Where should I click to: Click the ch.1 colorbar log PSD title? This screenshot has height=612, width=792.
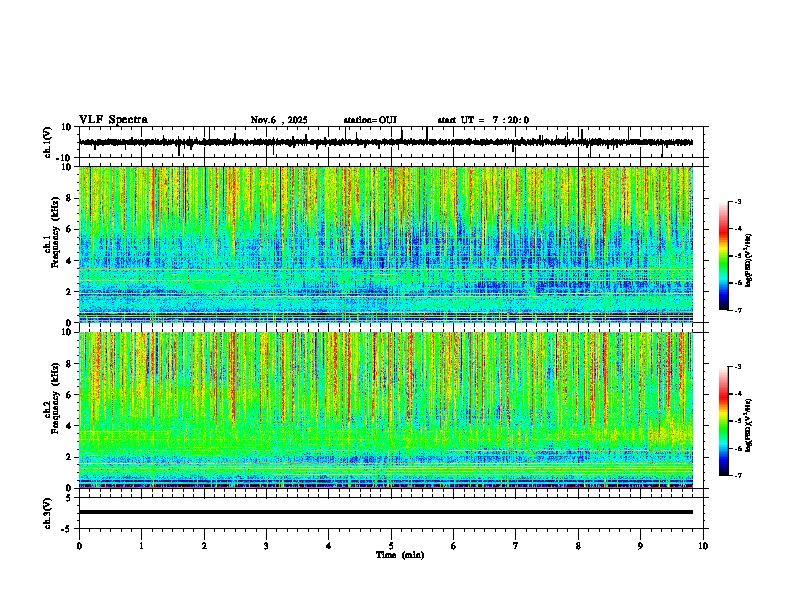coord(748,260)
